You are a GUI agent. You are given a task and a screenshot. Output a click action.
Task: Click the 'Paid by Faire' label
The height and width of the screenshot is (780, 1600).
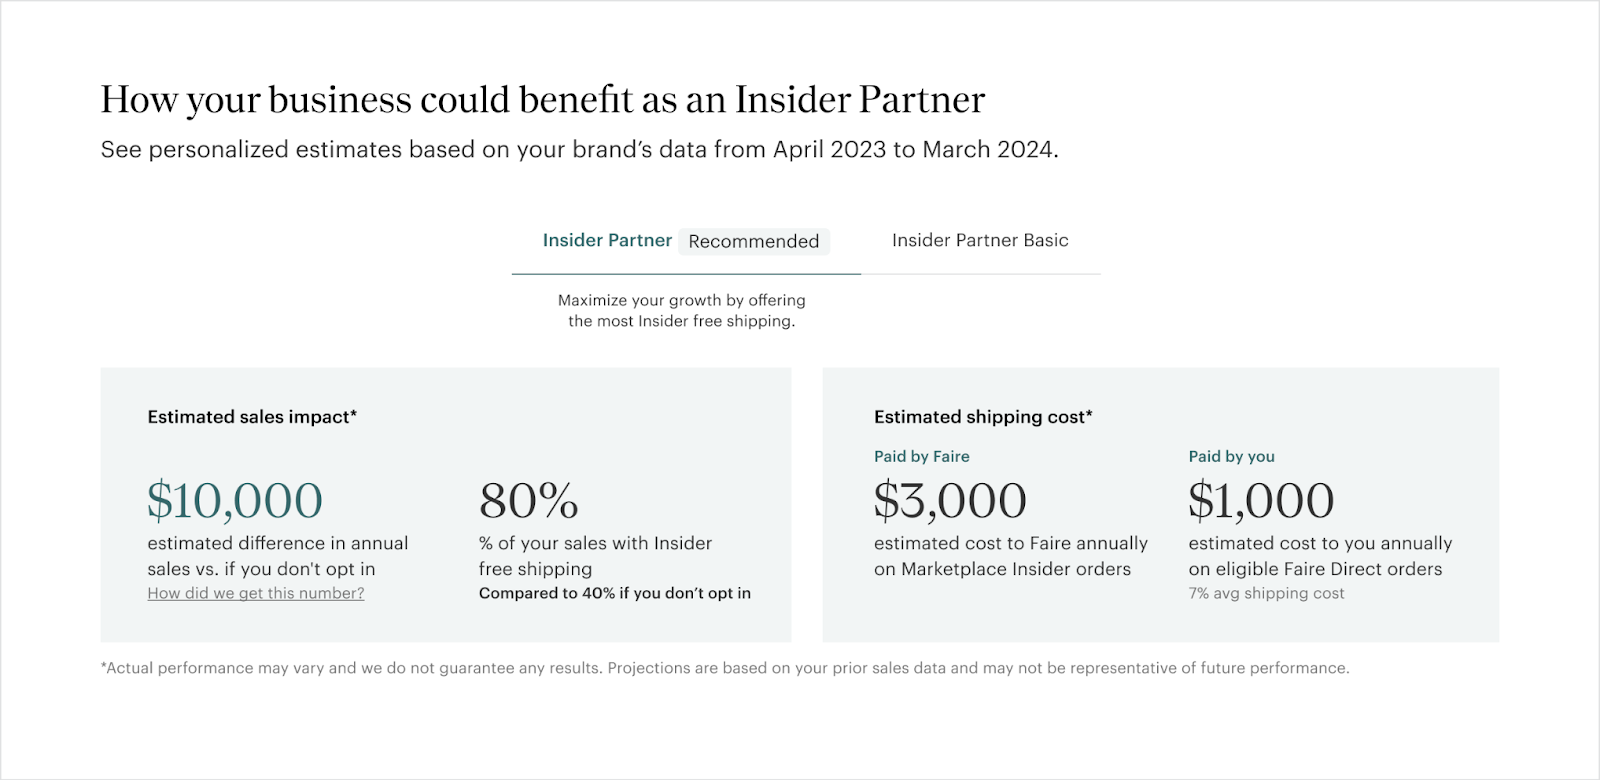(x=922, y=456)
